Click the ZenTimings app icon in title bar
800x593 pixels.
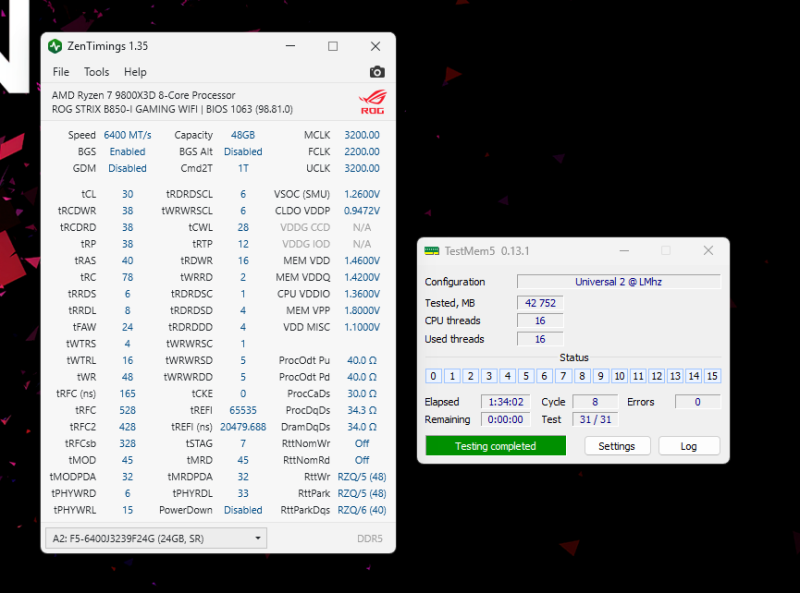[55, 46]
